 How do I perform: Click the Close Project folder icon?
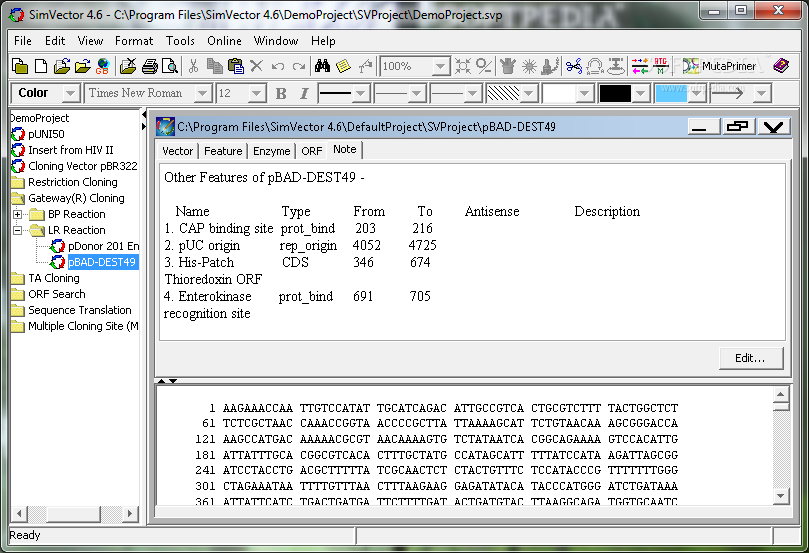point(128,66)
